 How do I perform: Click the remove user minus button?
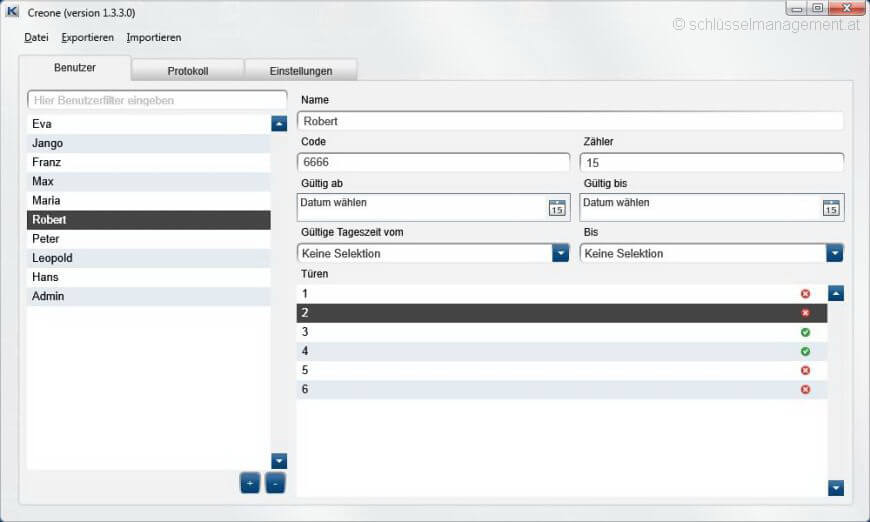tap(275, 484)
